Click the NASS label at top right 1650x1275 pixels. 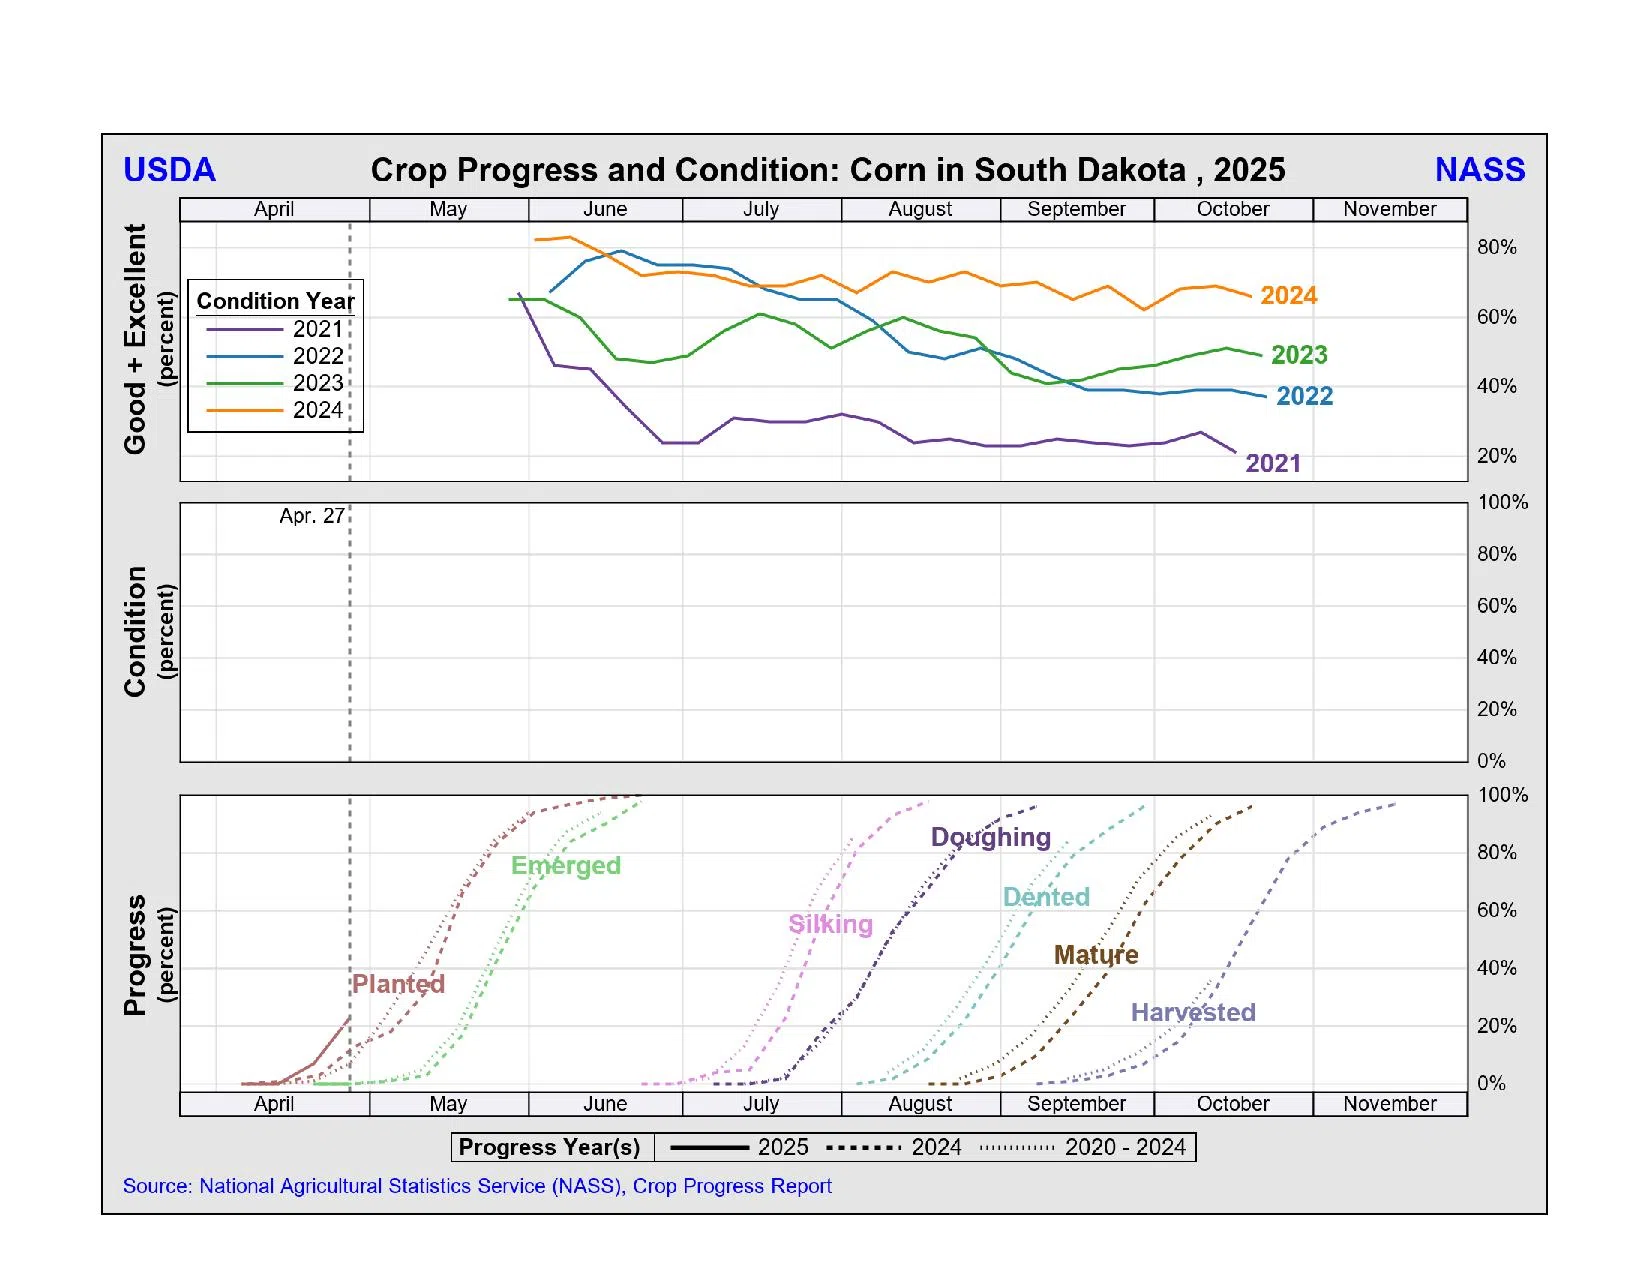click(x=1479, y=170)
